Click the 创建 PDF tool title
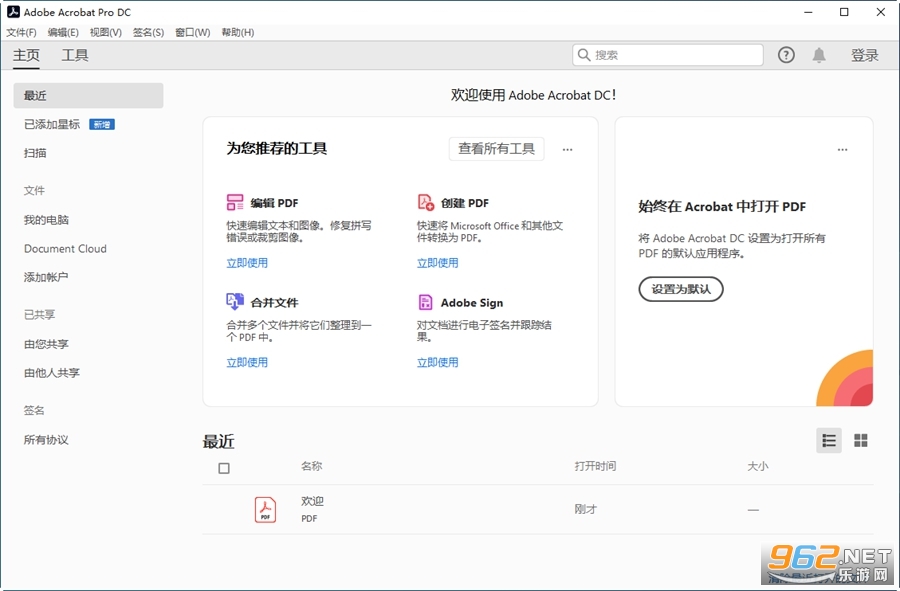Screen dimensions: 900x591 [x=465, y=203]
